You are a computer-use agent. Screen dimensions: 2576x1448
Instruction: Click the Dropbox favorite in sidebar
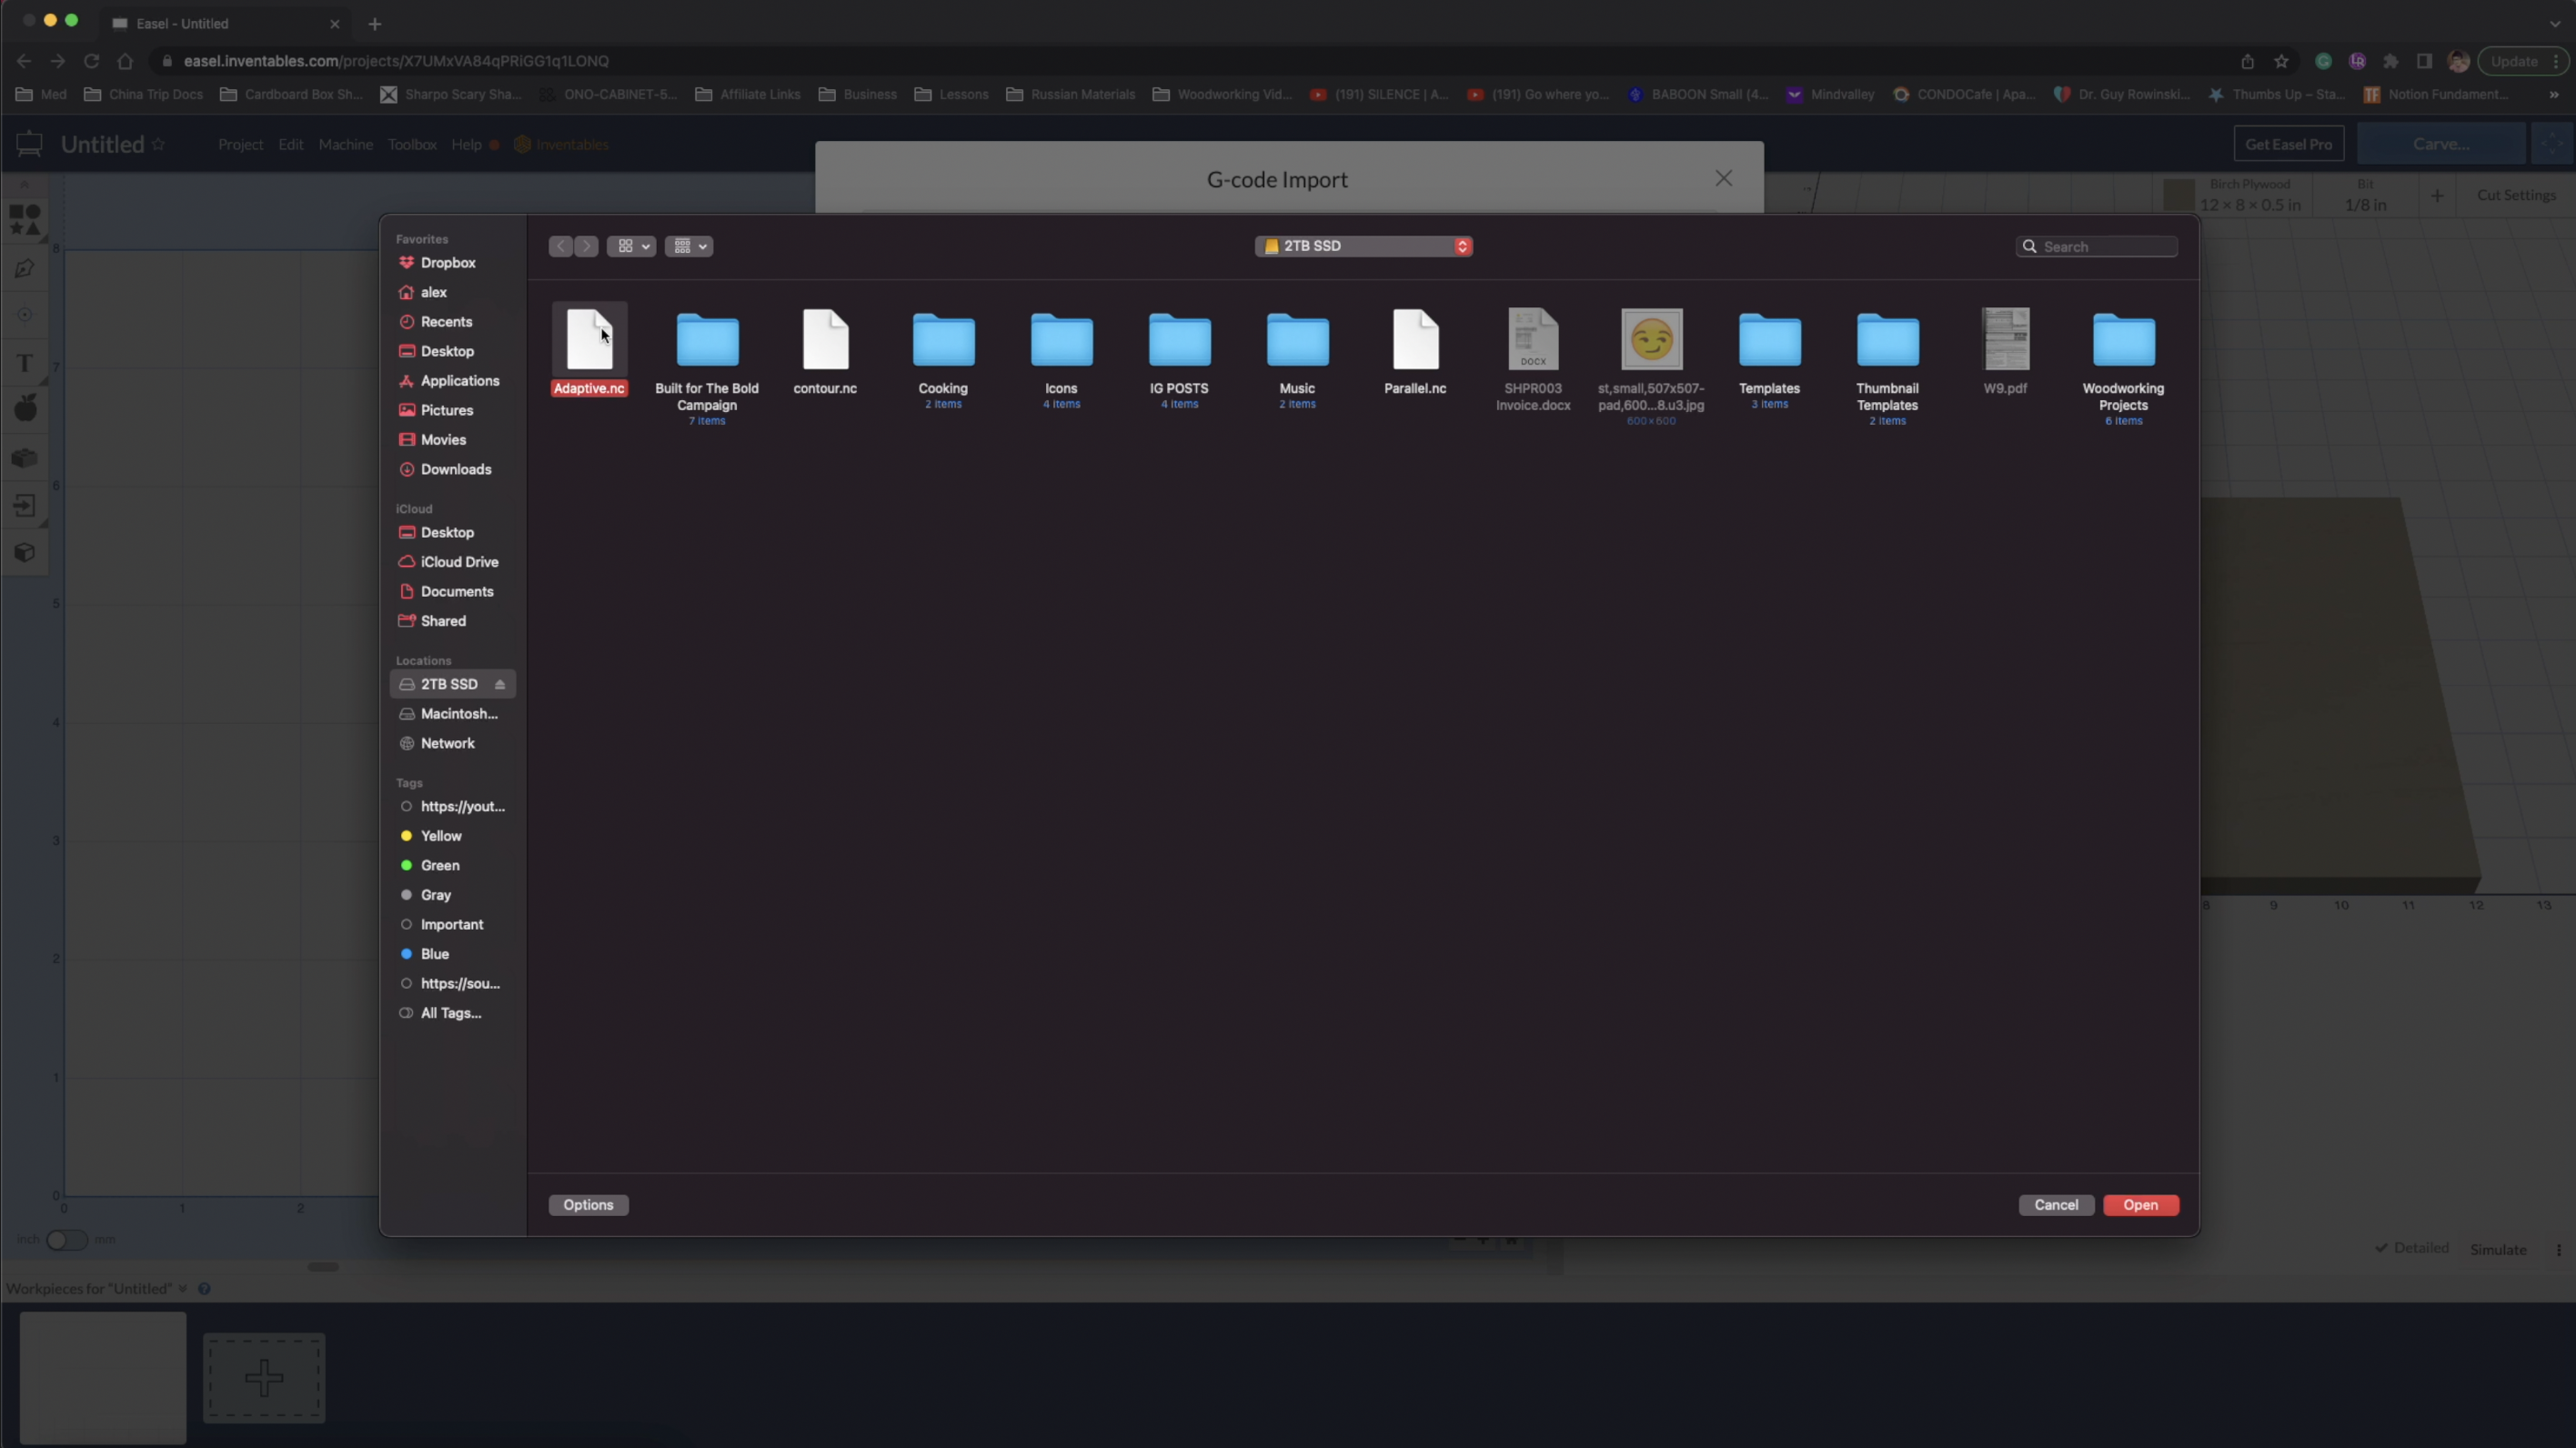click(x=447, y=263)
